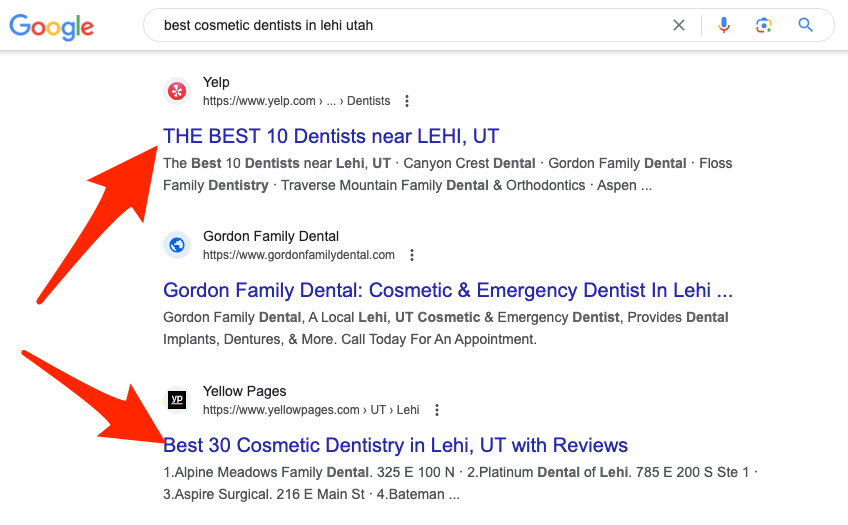The width and height of the screenshot is (848, 525).
Task: Clear the search query with X
Action: (679, 25)
